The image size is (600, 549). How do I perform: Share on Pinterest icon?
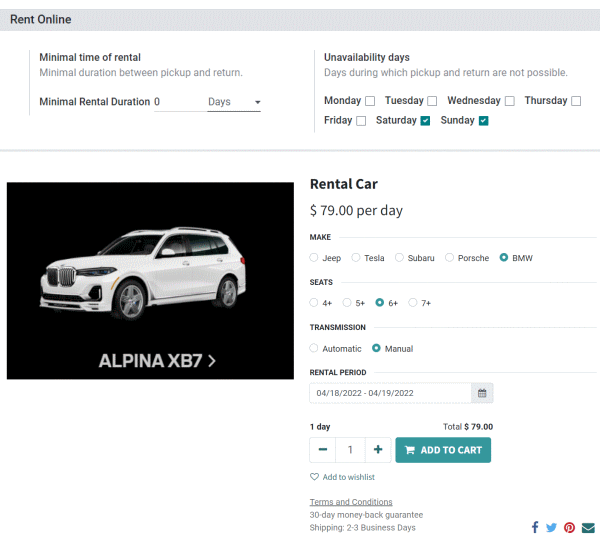569,528
